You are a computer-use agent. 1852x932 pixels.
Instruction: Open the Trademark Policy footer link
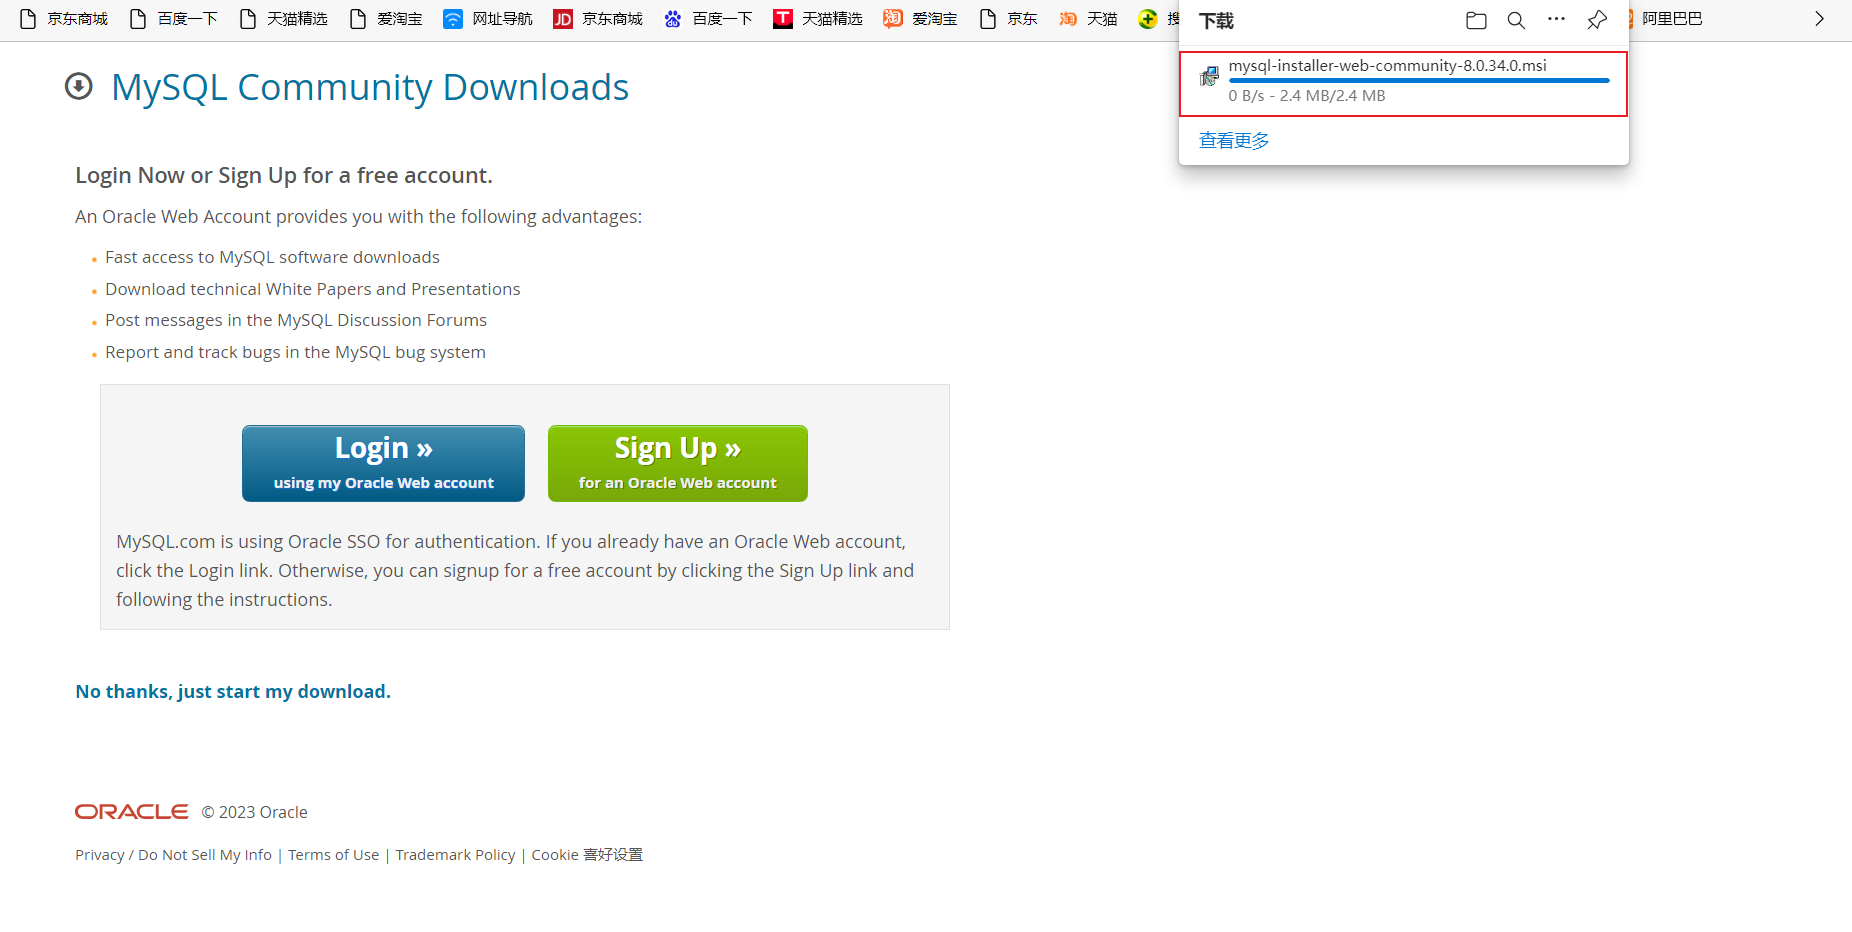[x=455, y=855]
